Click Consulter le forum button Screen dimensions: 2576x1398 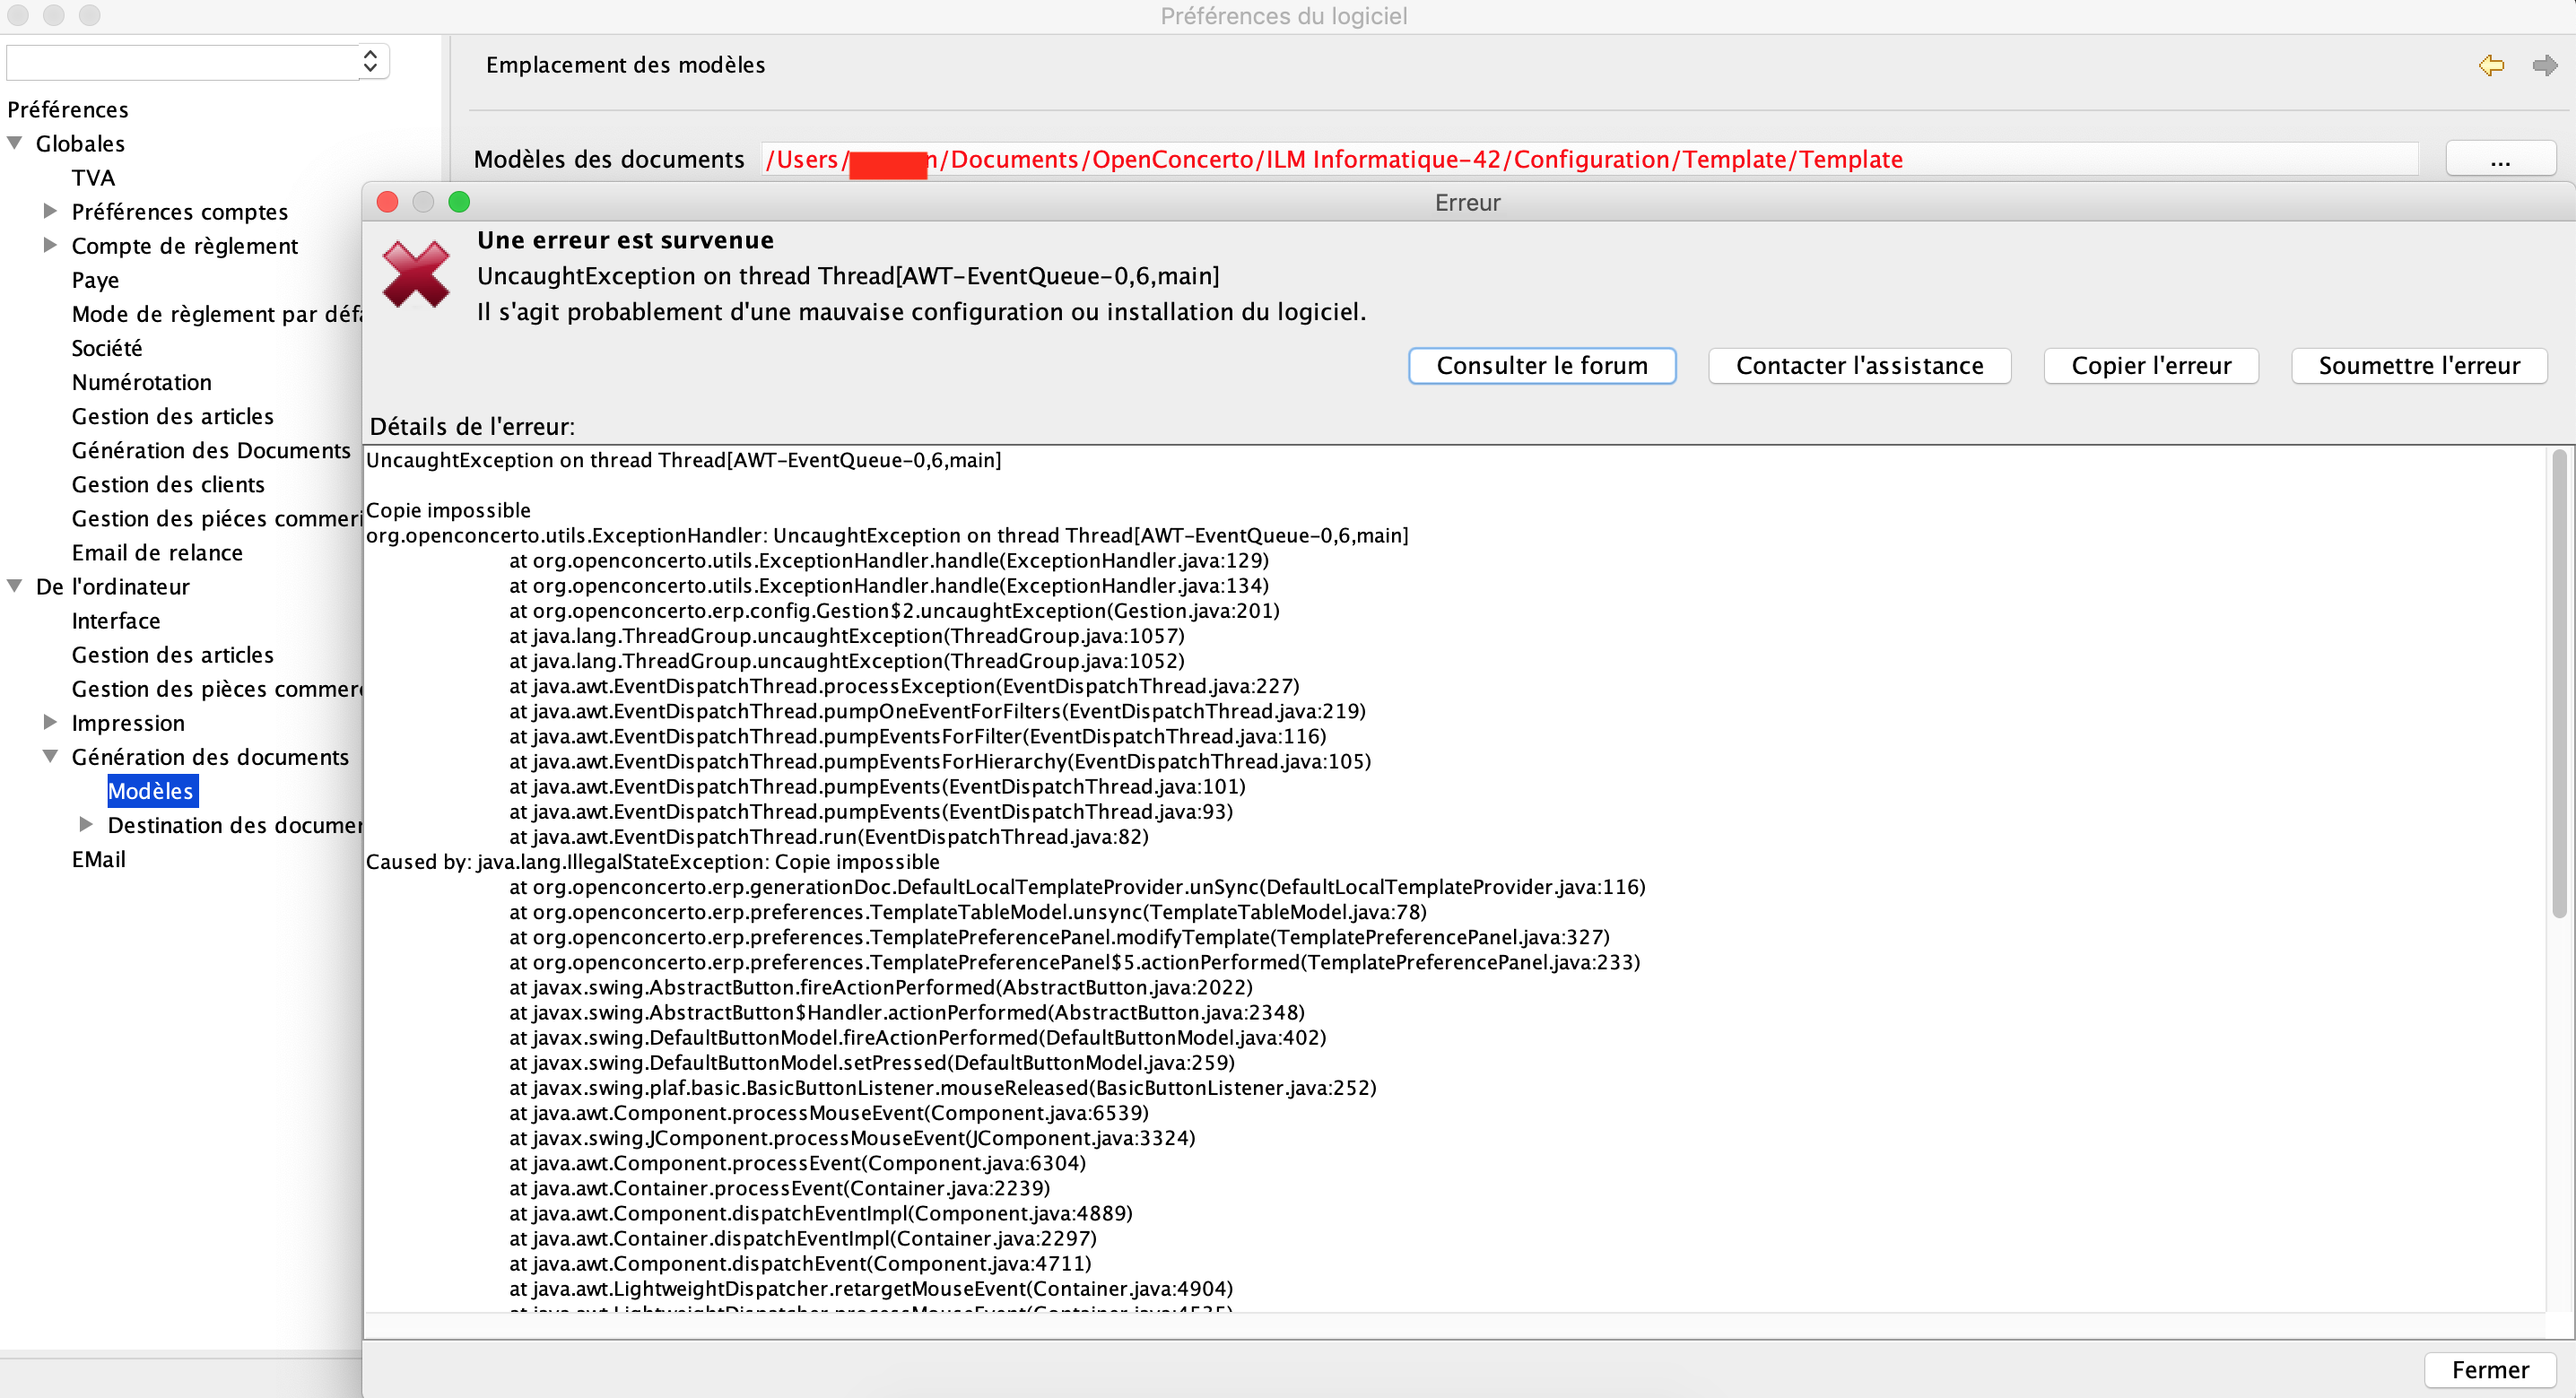pos(1541,366)
